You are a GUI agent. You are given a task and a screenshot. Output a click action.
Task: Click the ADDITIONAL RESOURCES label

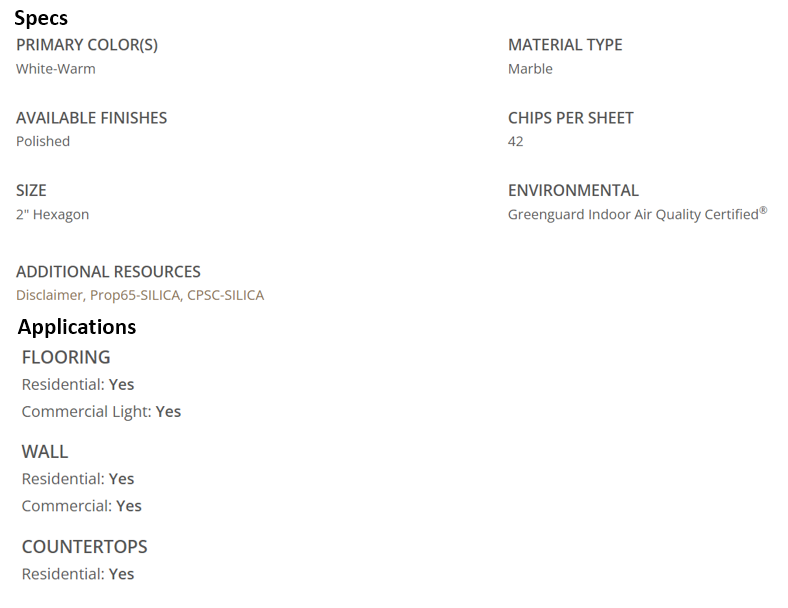108,271
